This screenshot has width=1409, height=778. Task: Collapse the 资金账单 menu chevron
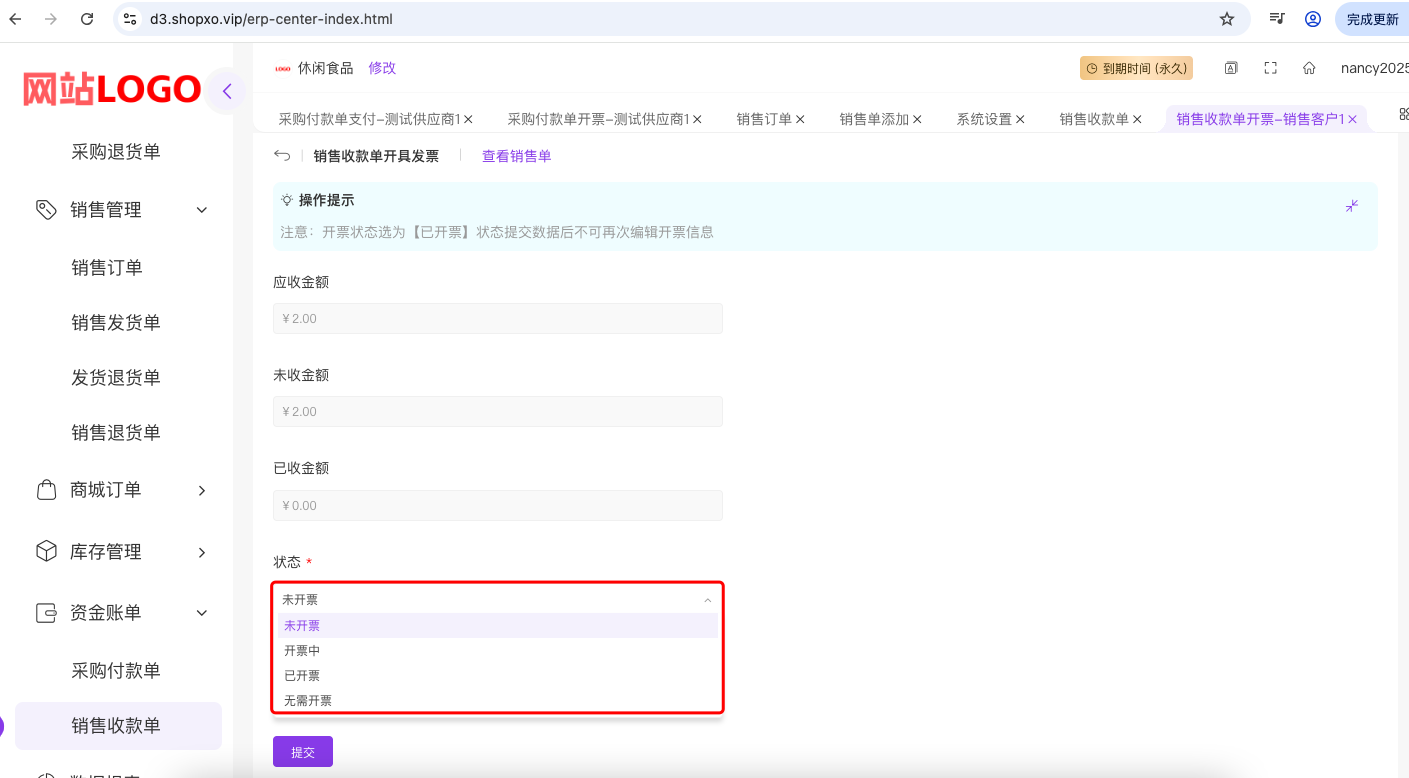pos(202,613)
